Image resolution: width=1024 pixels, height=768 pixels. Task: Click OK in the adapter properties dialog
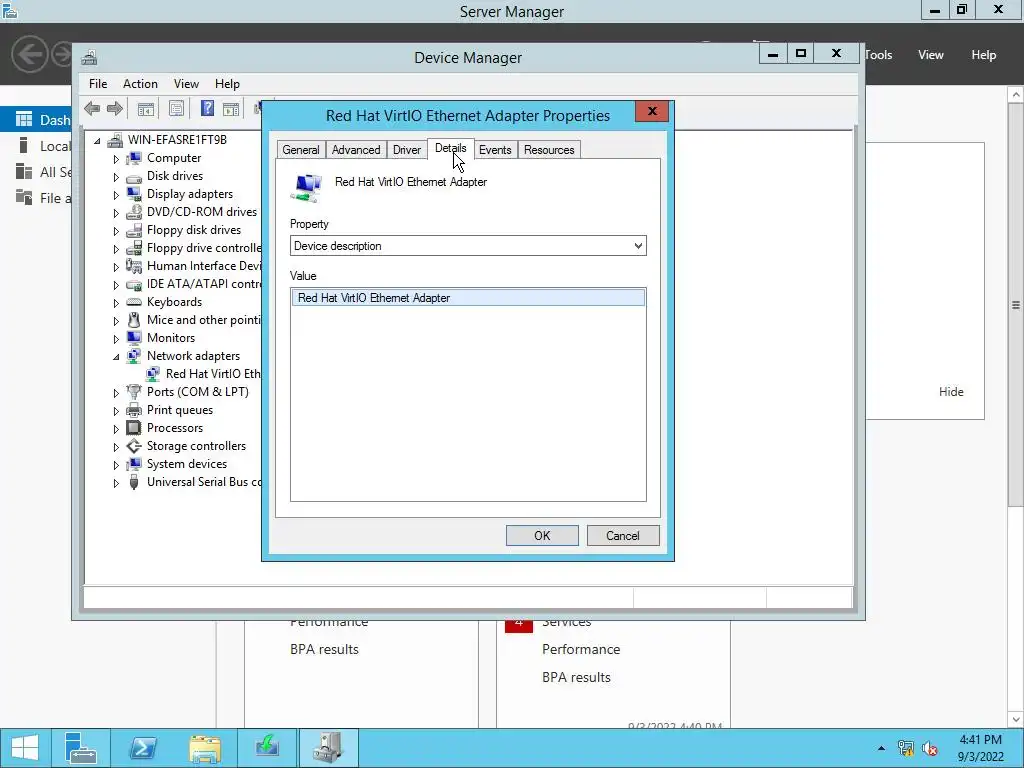542,536
